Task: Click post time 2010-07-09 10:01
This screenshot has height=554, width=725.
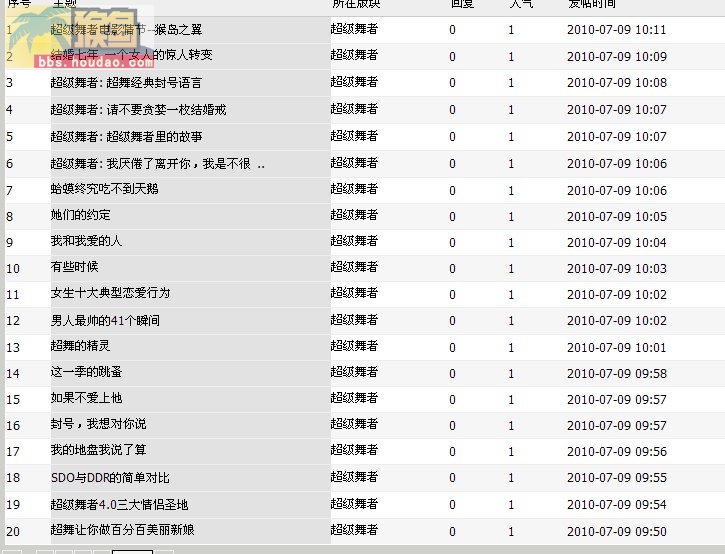Action: click(x=617, y=347)
